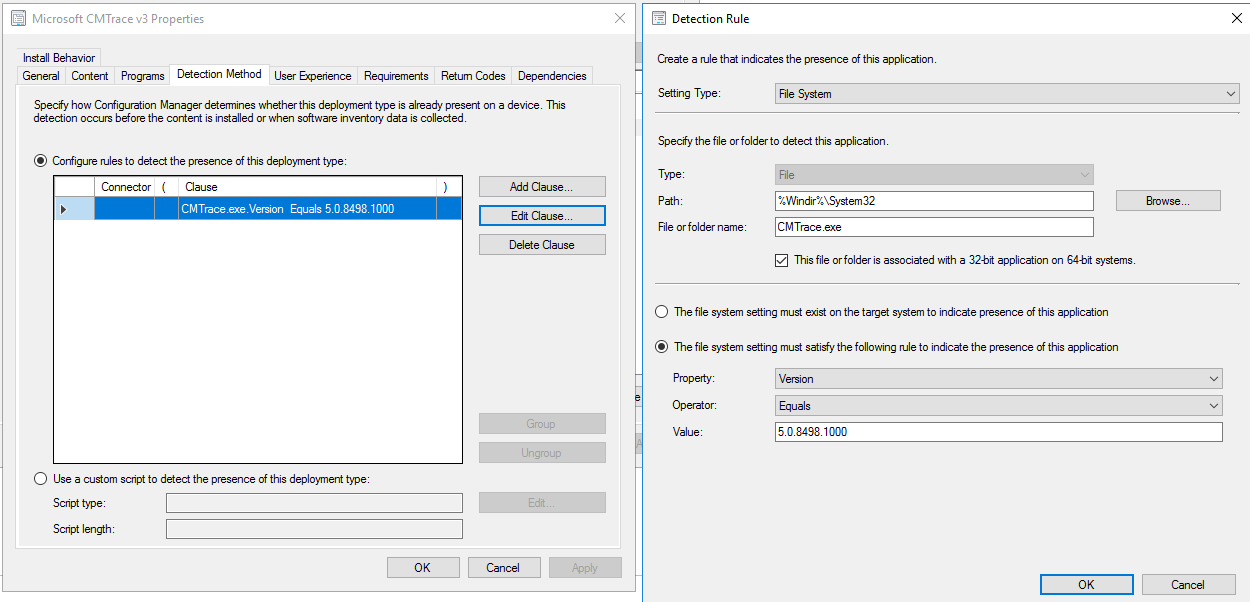
Task: Close the Microsoft CMTrace v3 Properties window
Action: (619, 19)
